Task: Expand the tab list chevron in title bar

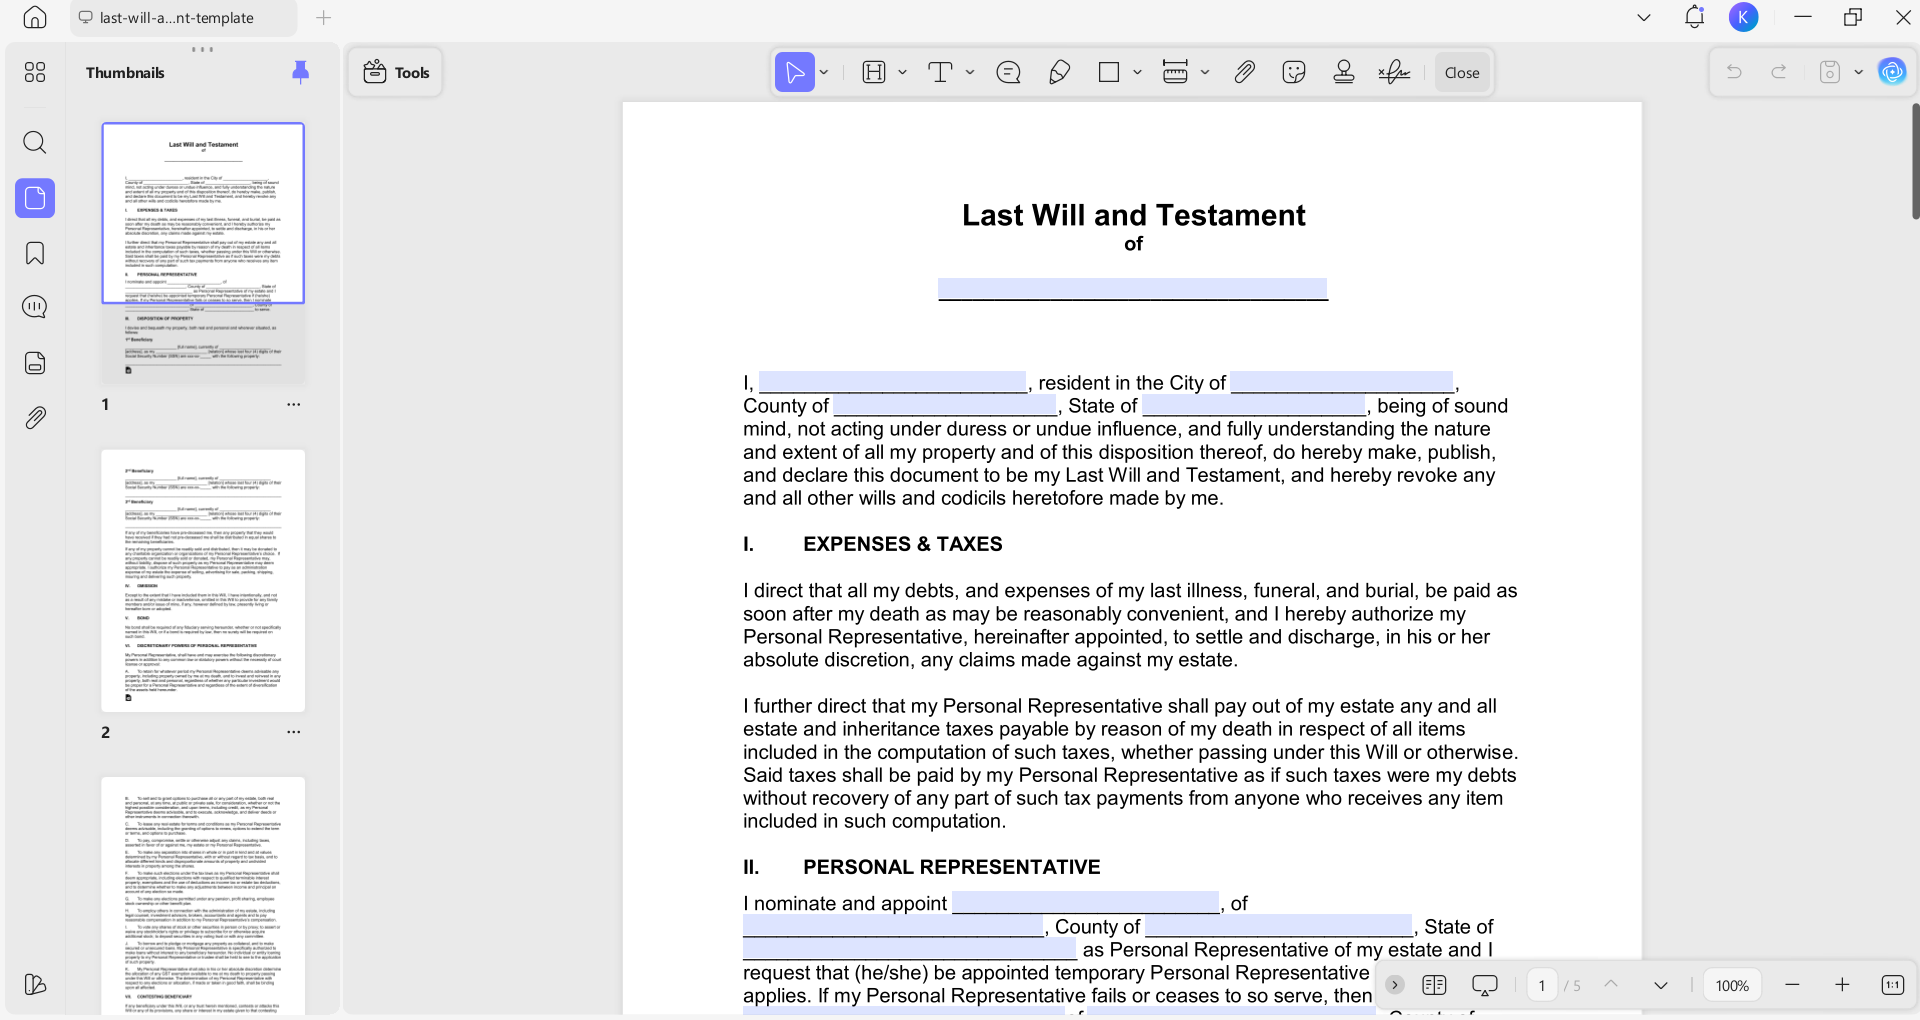Action: coord(1644,17)
